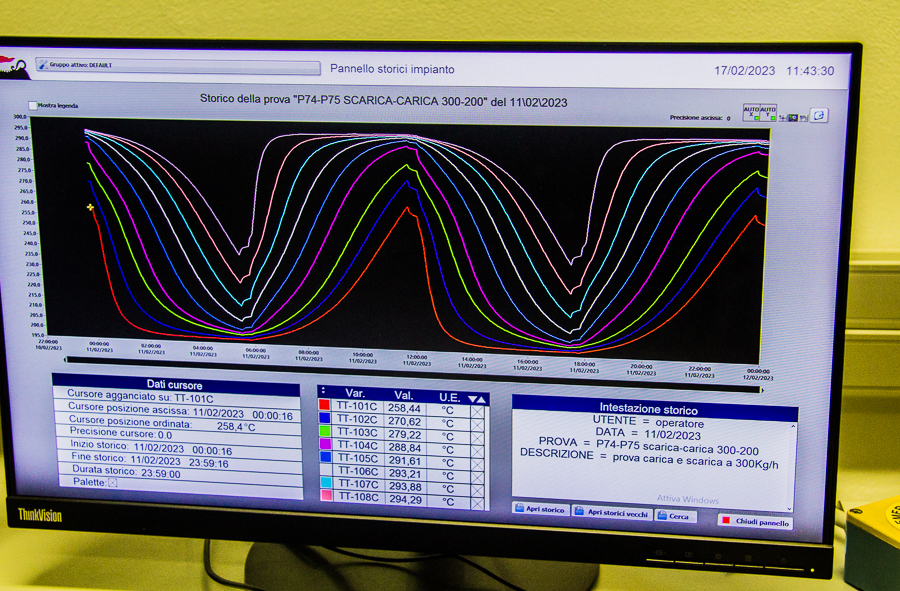Toggle visibility checkbox for TT-102C
Viewport: 900px width, 591px height.
coord(478,425)
